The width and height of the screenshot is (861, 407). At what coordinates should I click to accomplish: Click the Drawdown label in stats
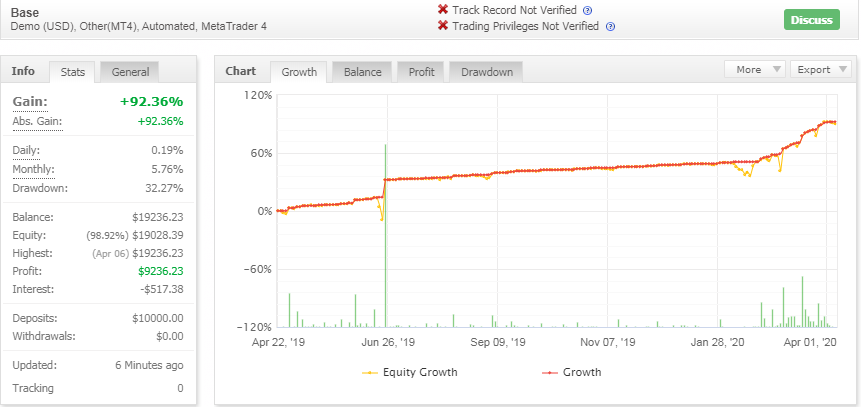pyautogui.click(x=40, y=188)
